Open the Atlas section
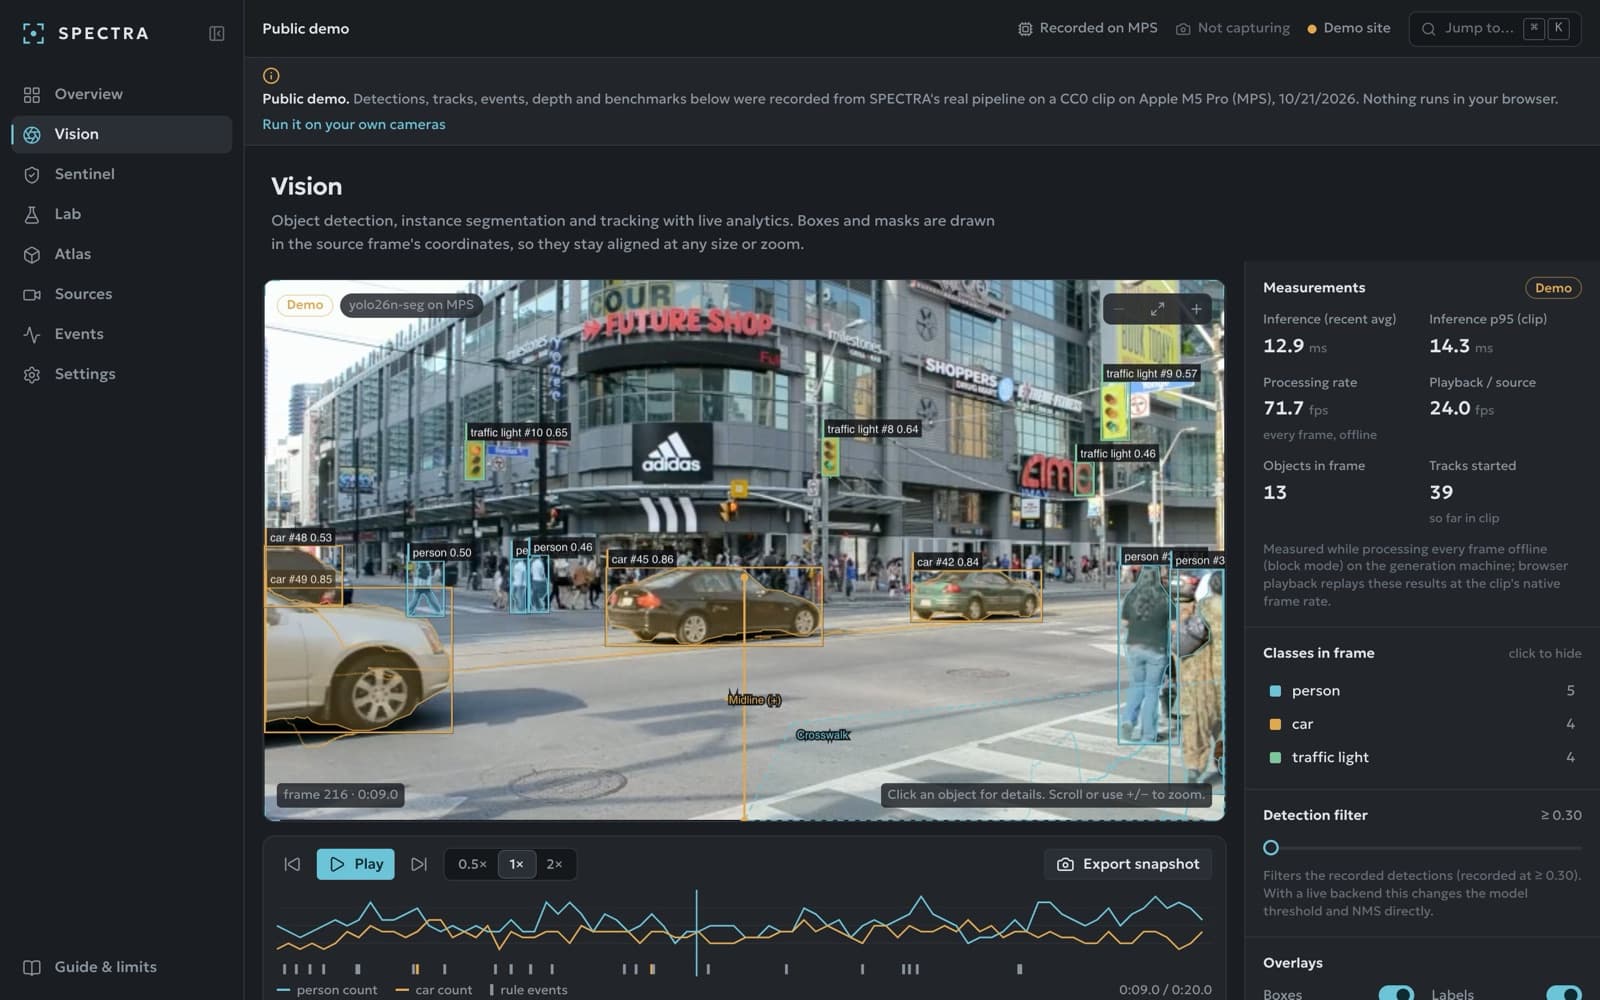 [121, 254]
